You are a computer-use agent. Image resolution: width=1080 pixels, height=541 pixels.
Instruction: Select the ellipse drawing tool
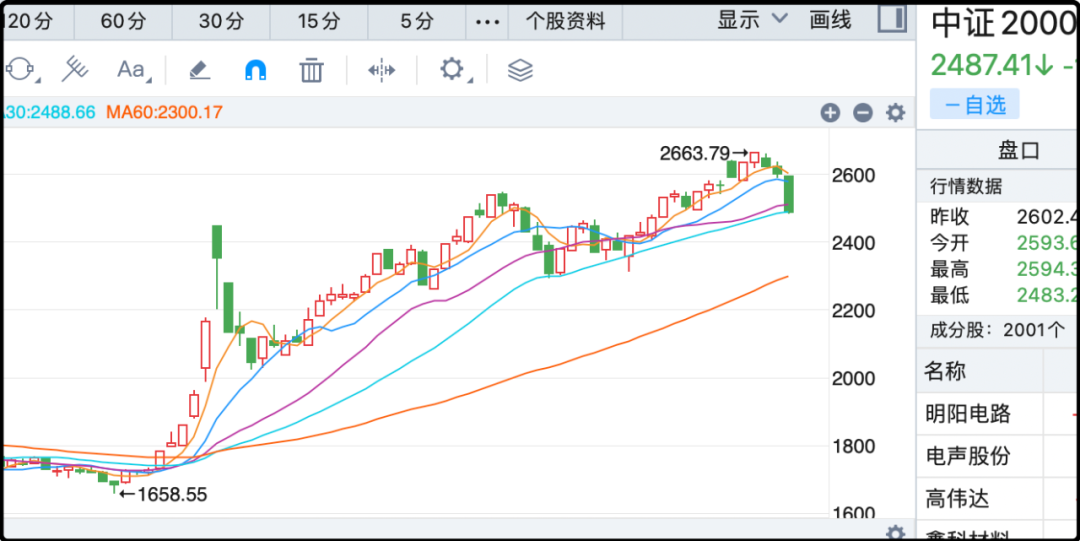click(20, 69)
